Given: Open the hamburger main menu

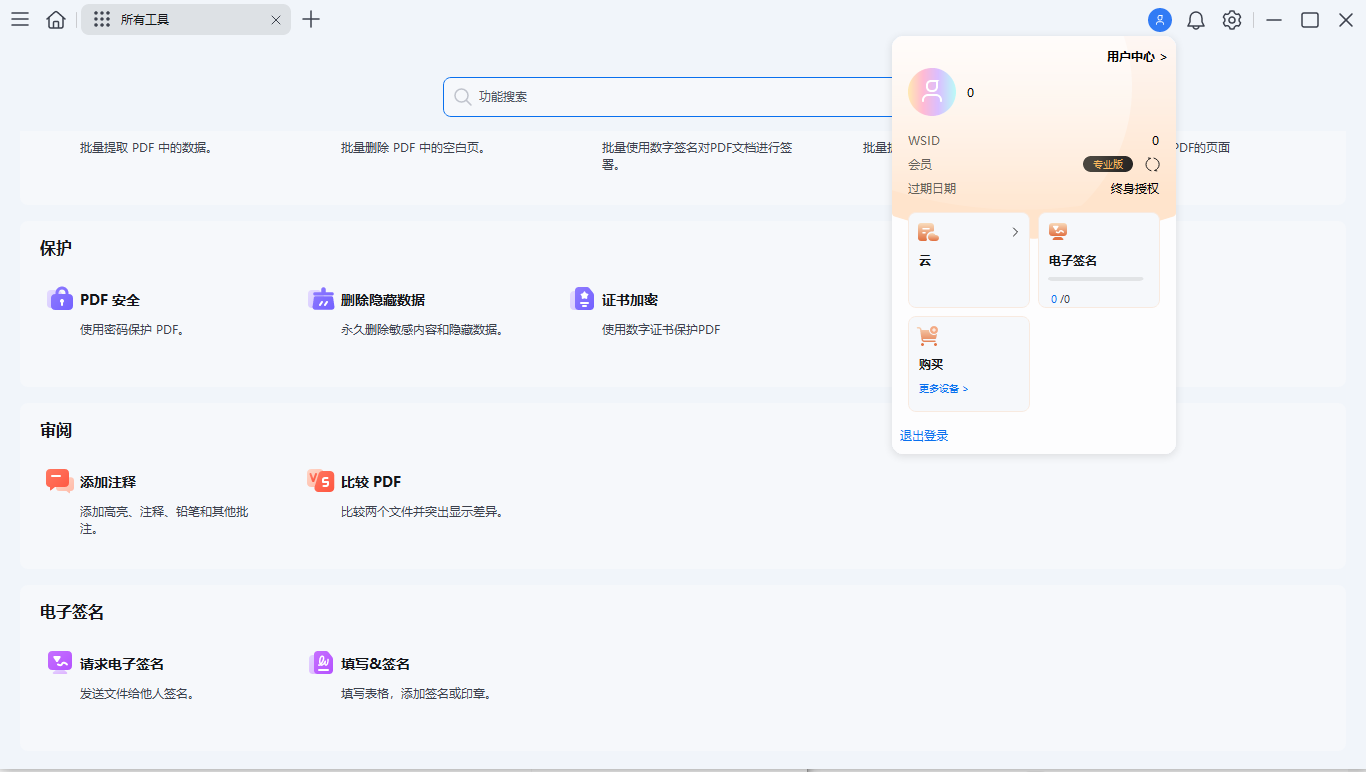Looking at the screenshot, I should point(19,19).
